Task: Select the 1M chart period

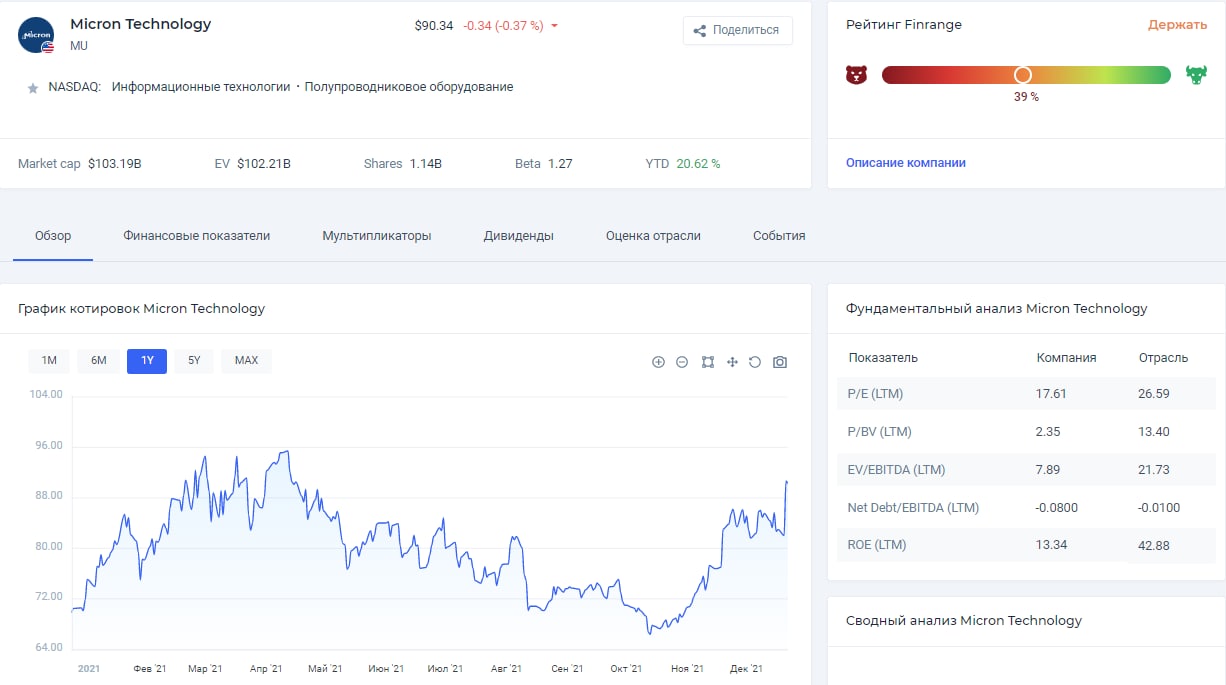Action: (x=49, y=361)
